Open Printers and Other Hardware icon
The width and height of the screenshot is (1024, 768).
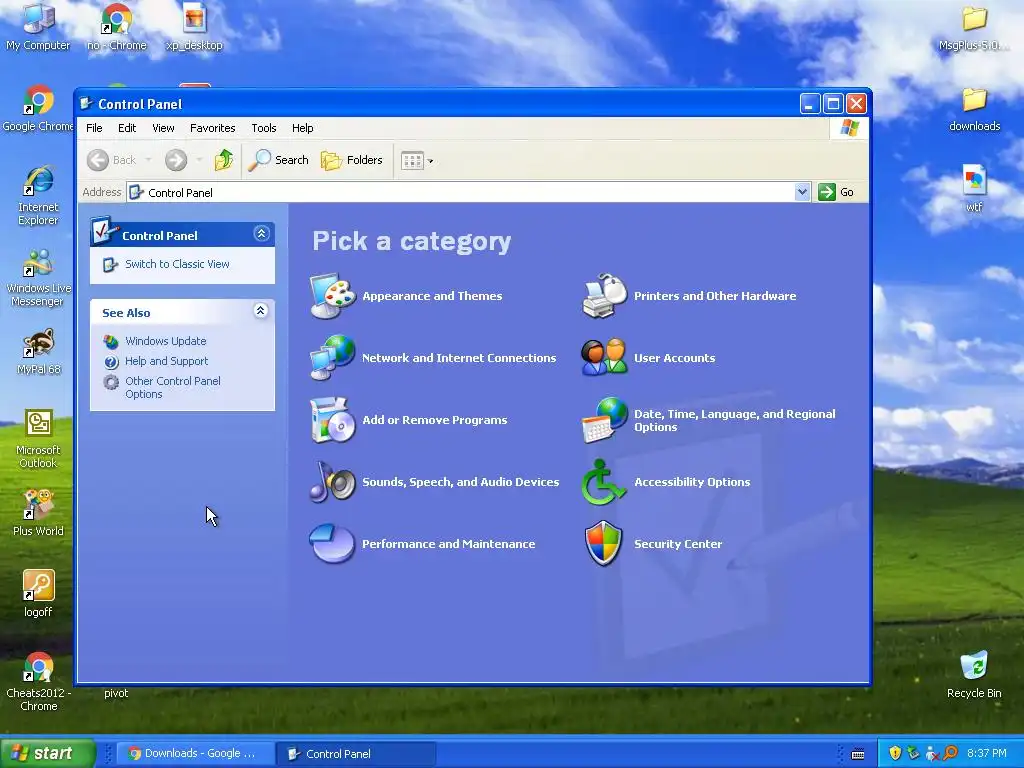click(604, 296)
